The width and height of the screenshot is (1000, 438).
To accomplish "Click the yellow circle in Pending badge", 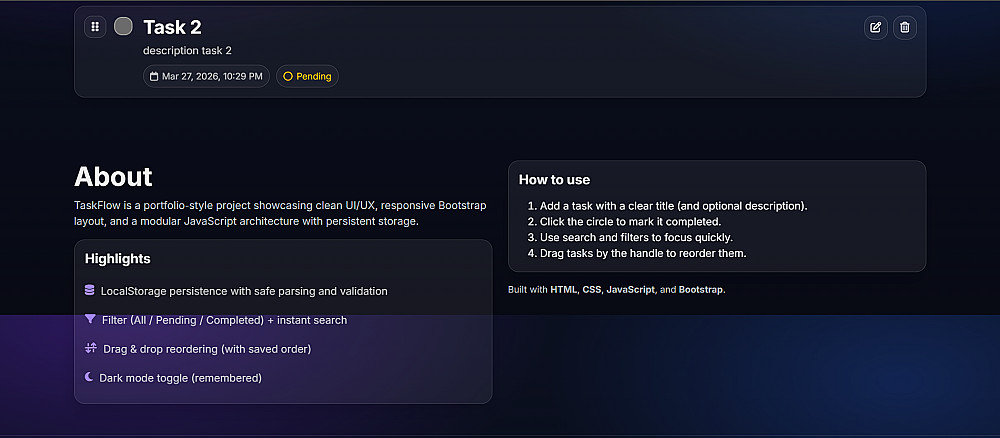I will (288, 76).
